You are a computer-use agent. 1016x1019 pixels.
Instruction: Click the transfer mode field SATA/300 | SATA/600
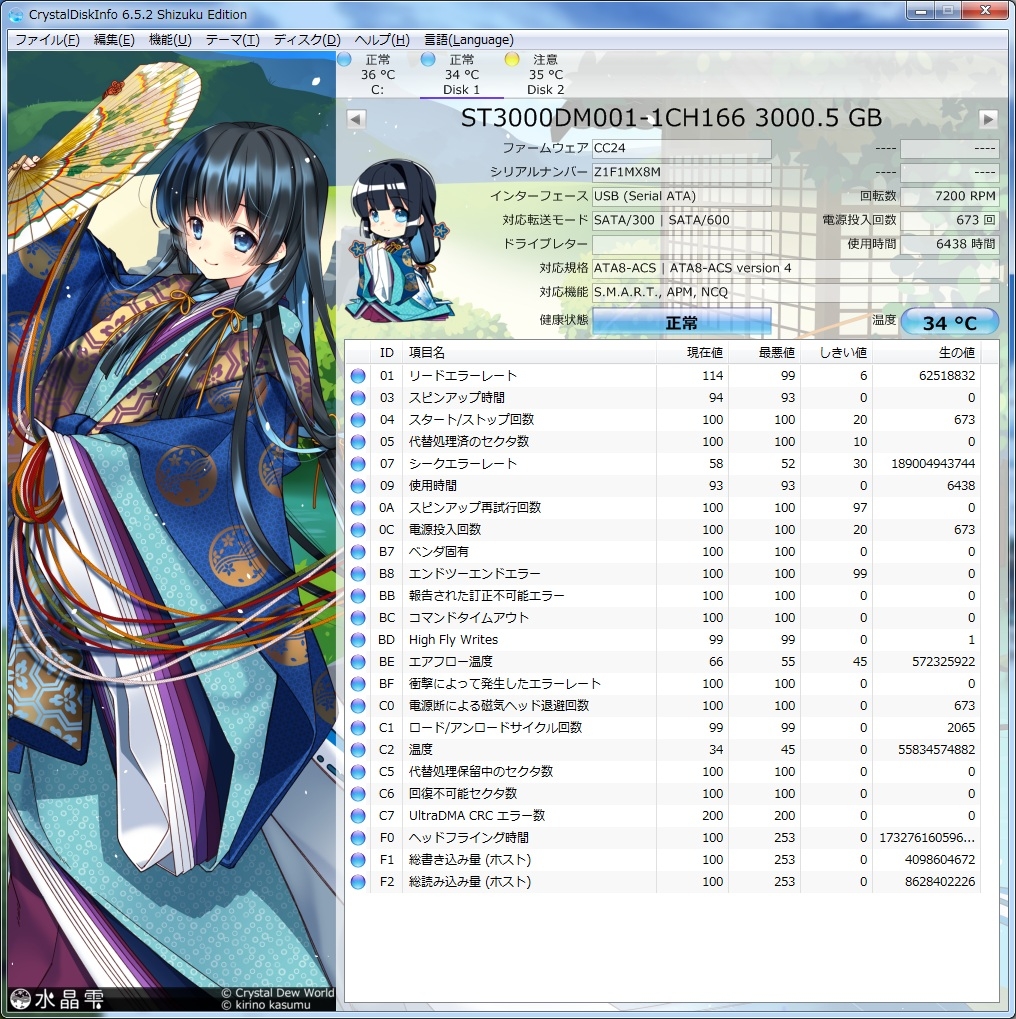pos(681,220)
